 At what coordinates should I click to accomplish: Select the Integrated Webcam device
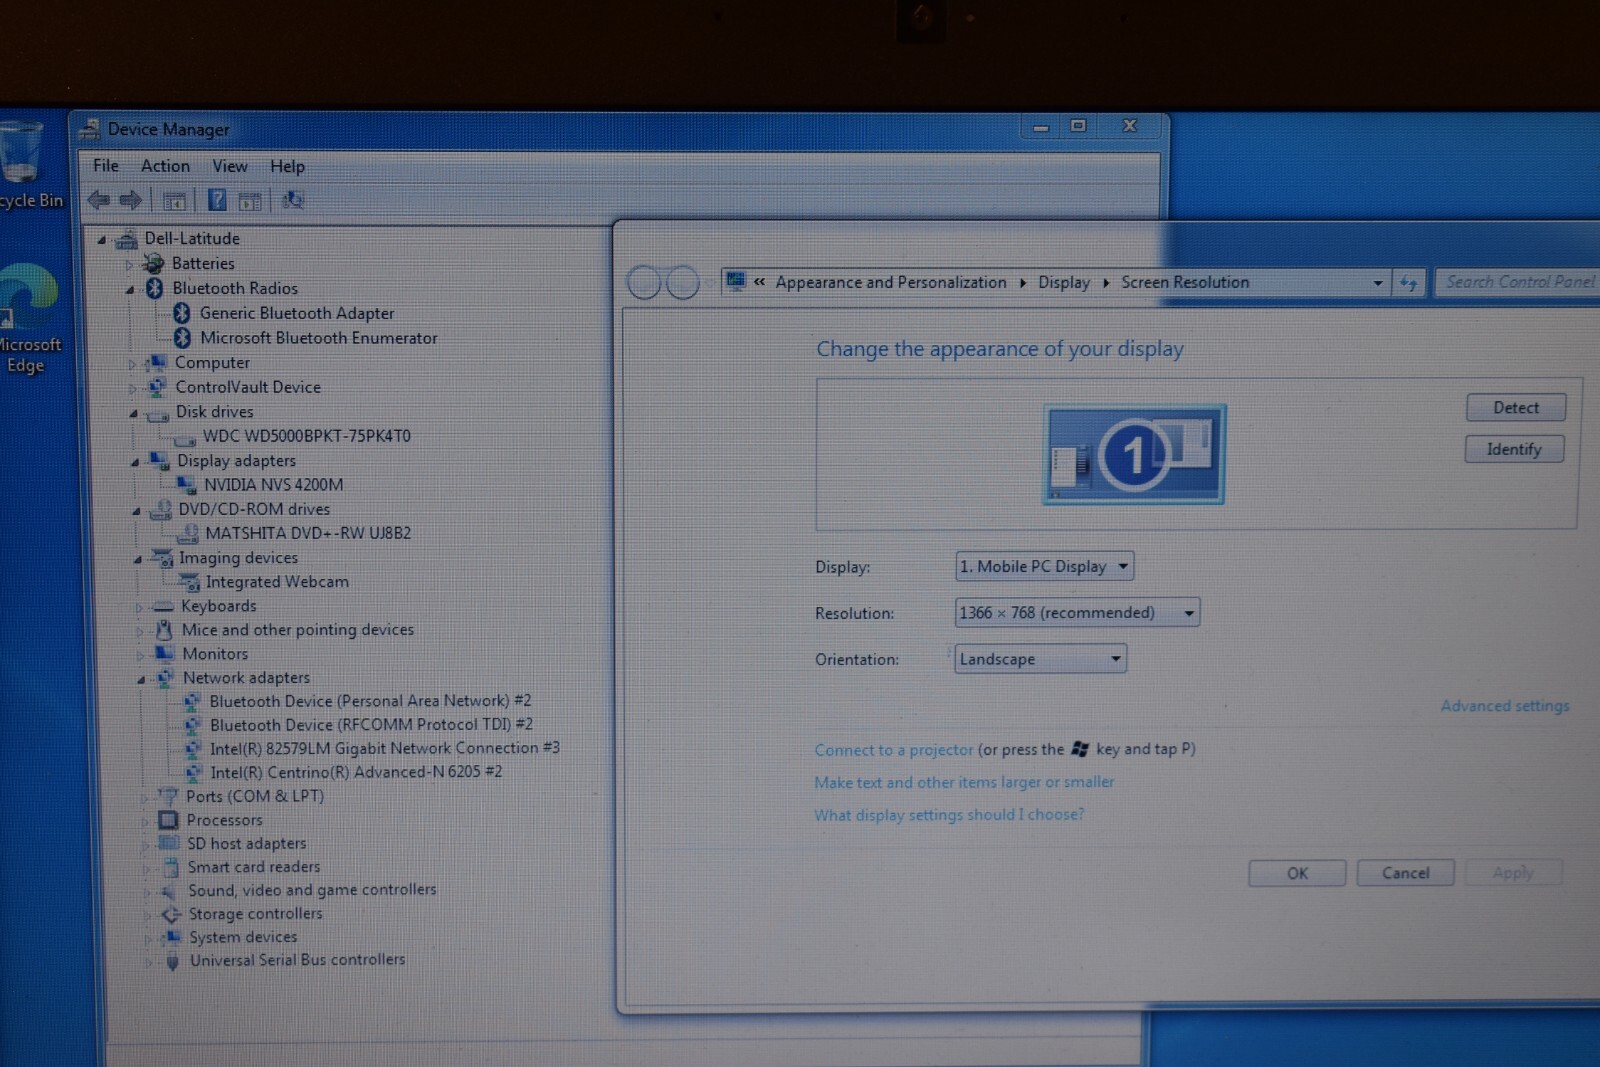pos(277,582)
